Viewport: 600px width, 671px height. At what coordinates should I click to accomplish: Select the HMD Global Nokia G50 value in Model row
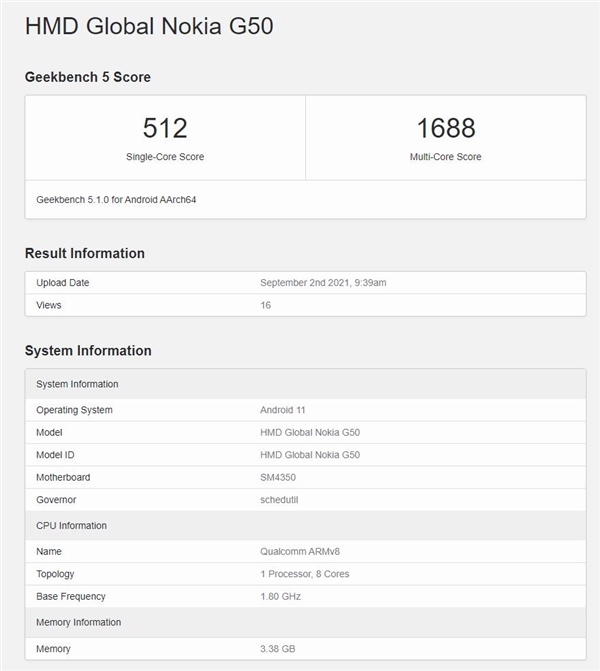[x=310, y=433]
